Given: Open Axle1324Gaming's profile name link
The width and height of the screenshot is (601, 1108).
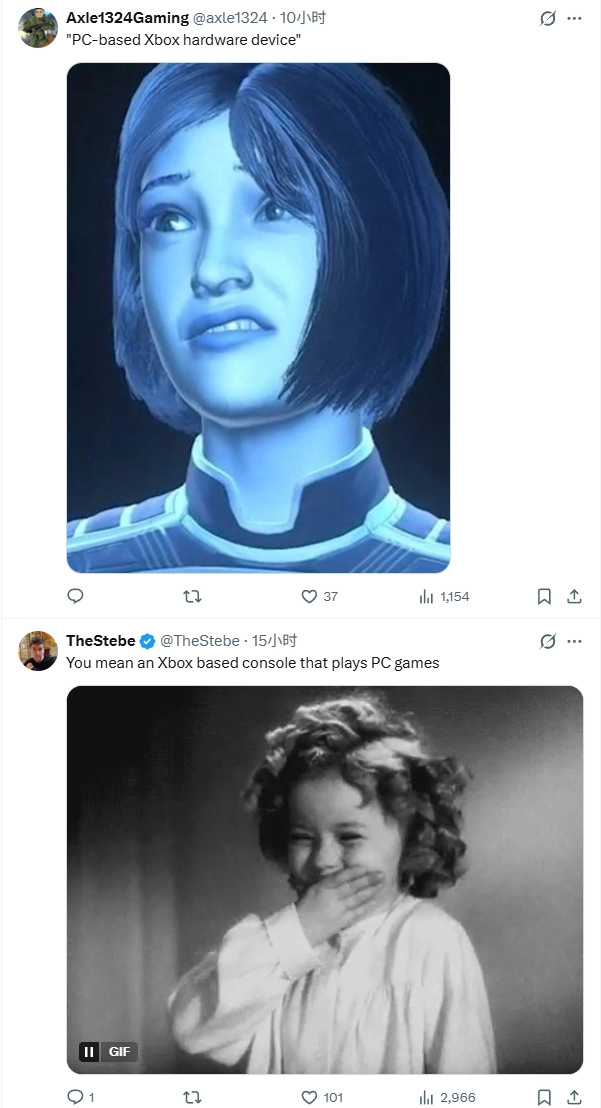Looking at the screenshot, I should [127, 18].
